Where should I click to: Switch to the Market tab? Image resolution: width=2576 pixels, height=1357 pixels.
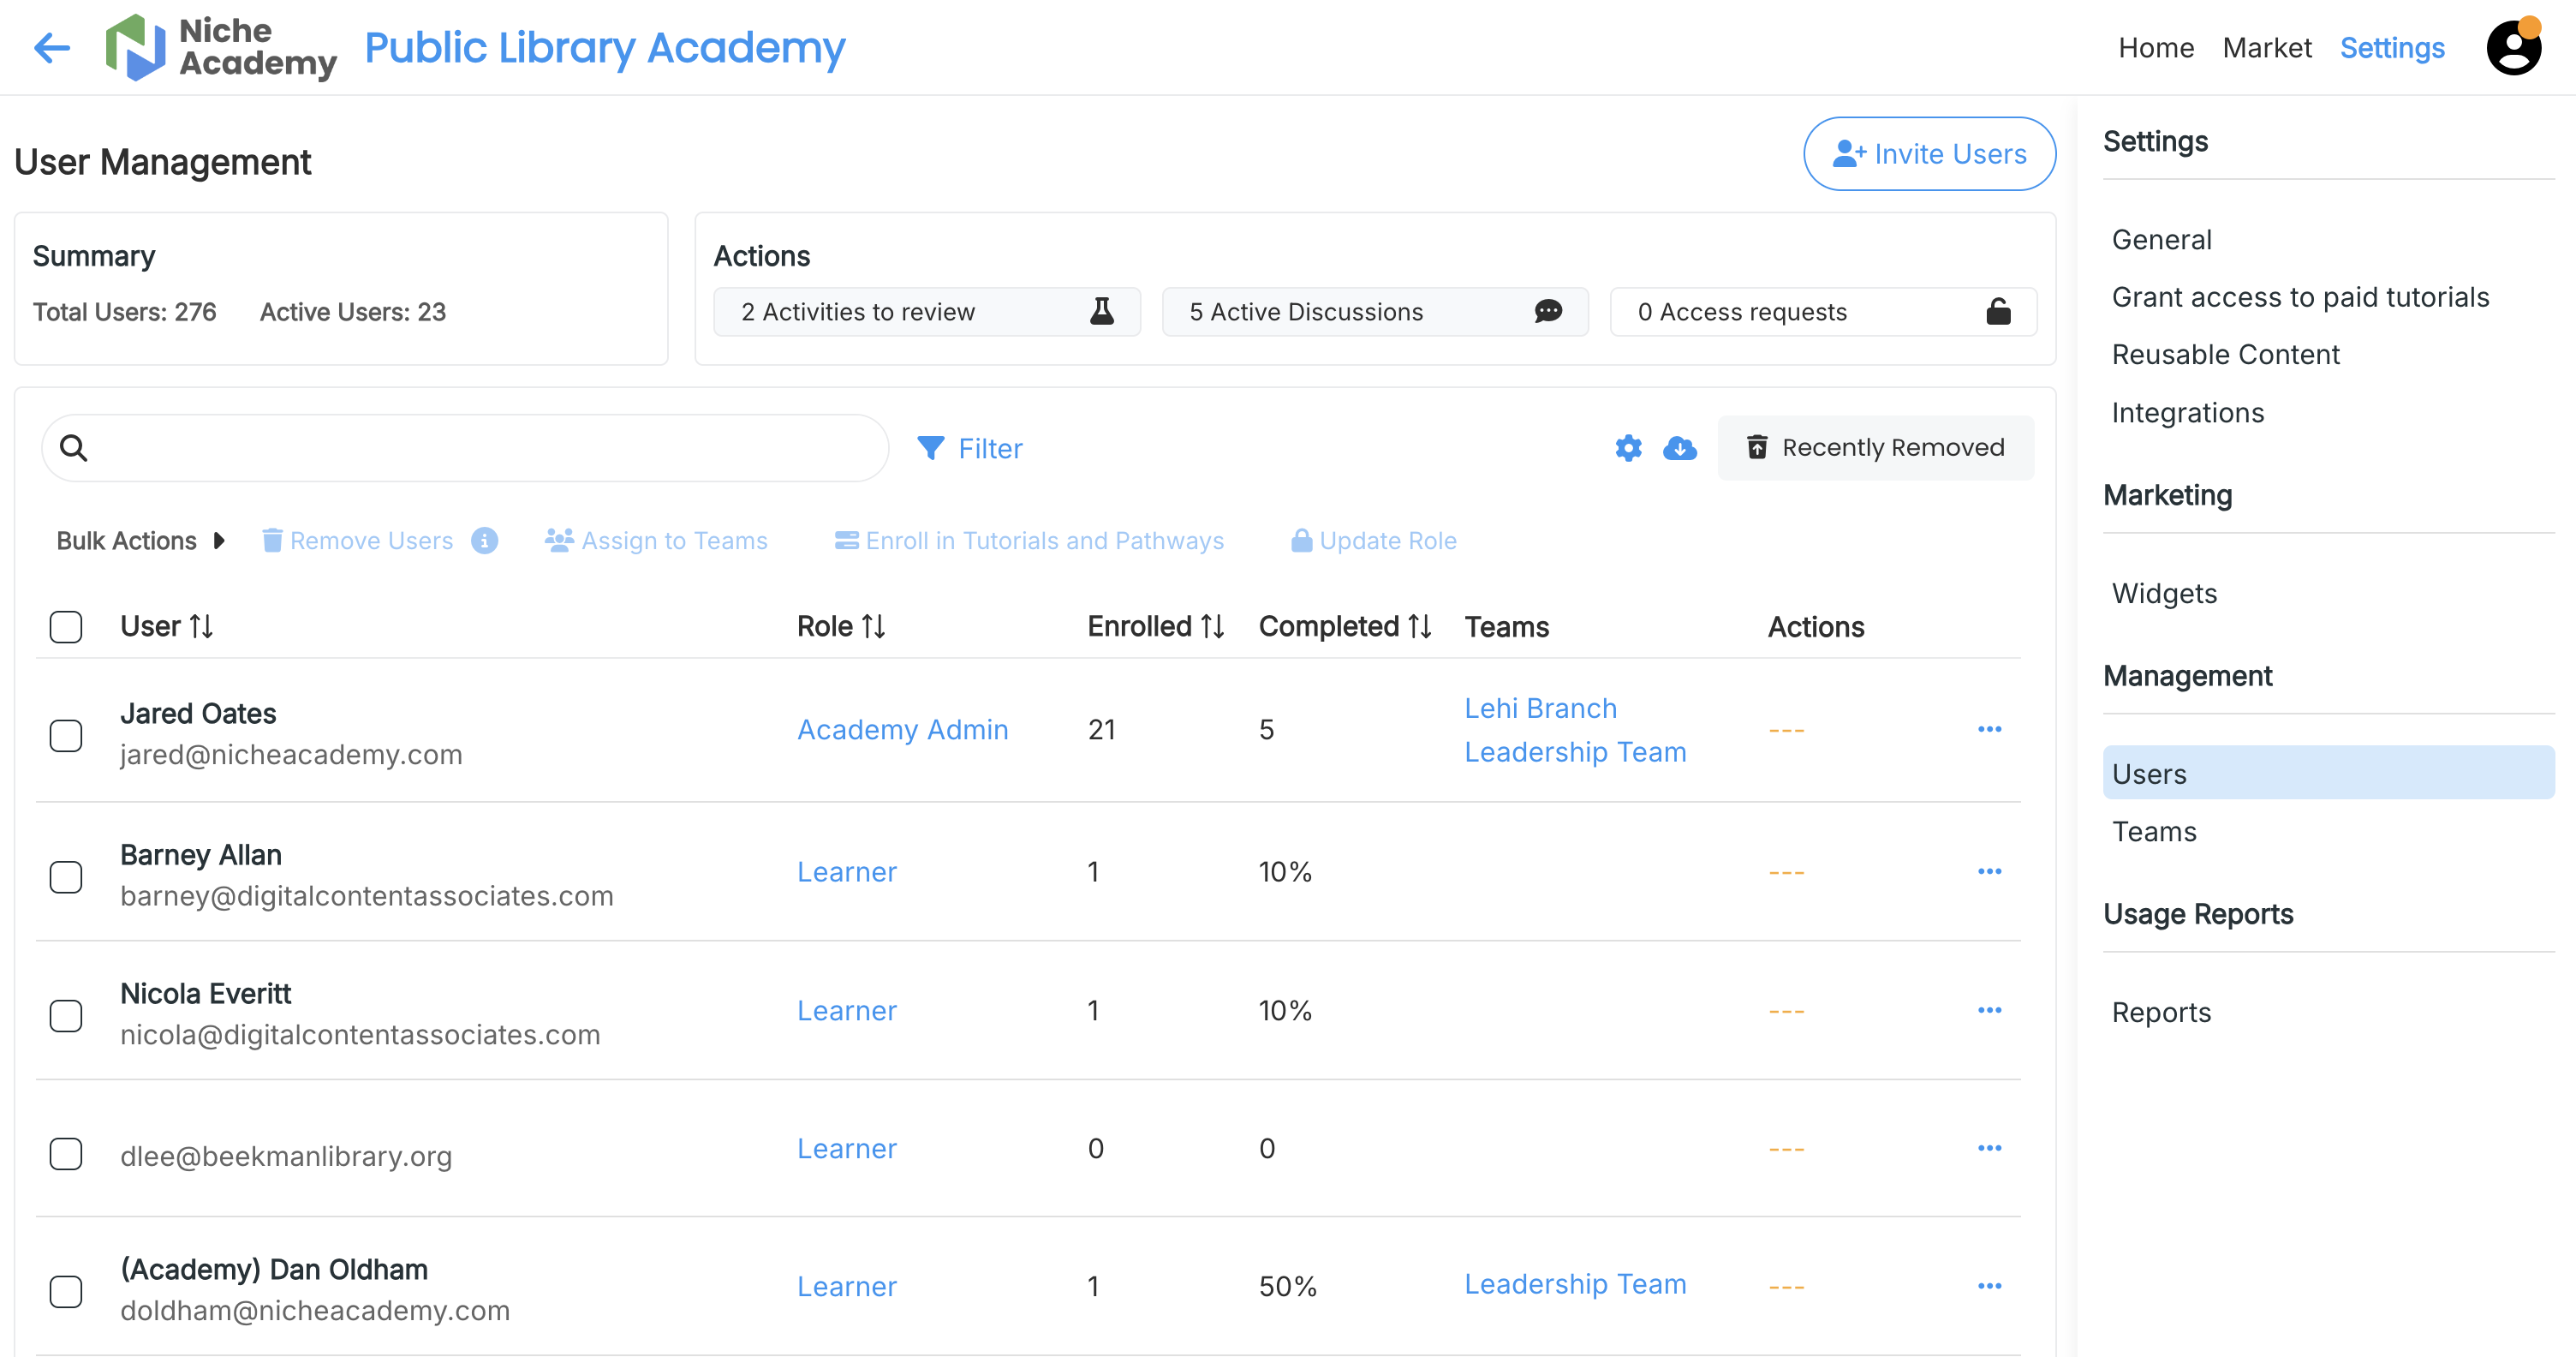click(2266, 47)
